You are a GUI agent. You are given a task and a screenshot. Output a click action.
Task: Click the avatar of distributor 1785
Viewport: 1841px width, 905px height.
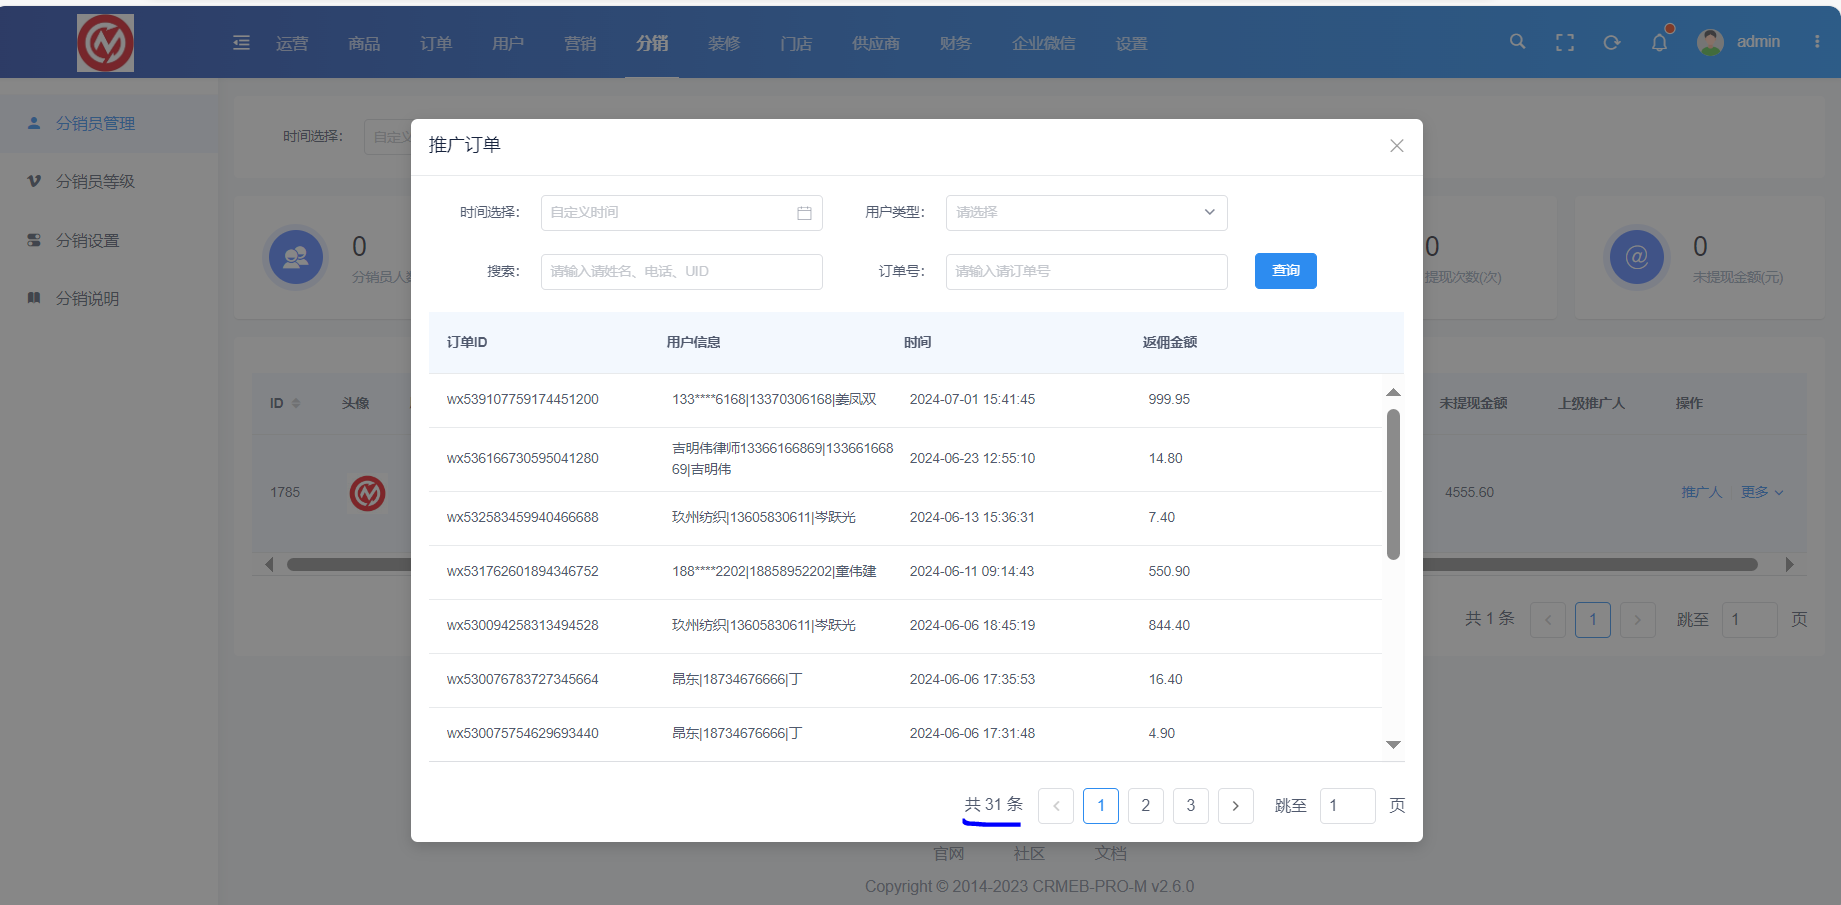tap(367, 492)
